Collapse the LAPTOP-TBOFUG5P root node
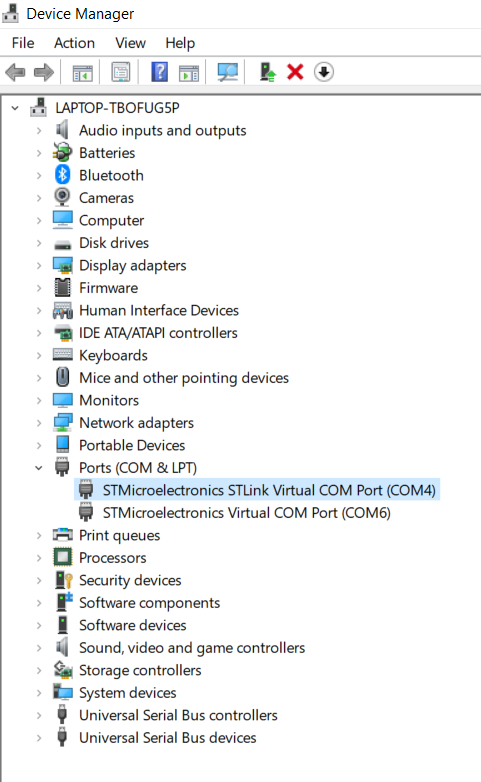This screenshot has height=782, width=481. 15,108
